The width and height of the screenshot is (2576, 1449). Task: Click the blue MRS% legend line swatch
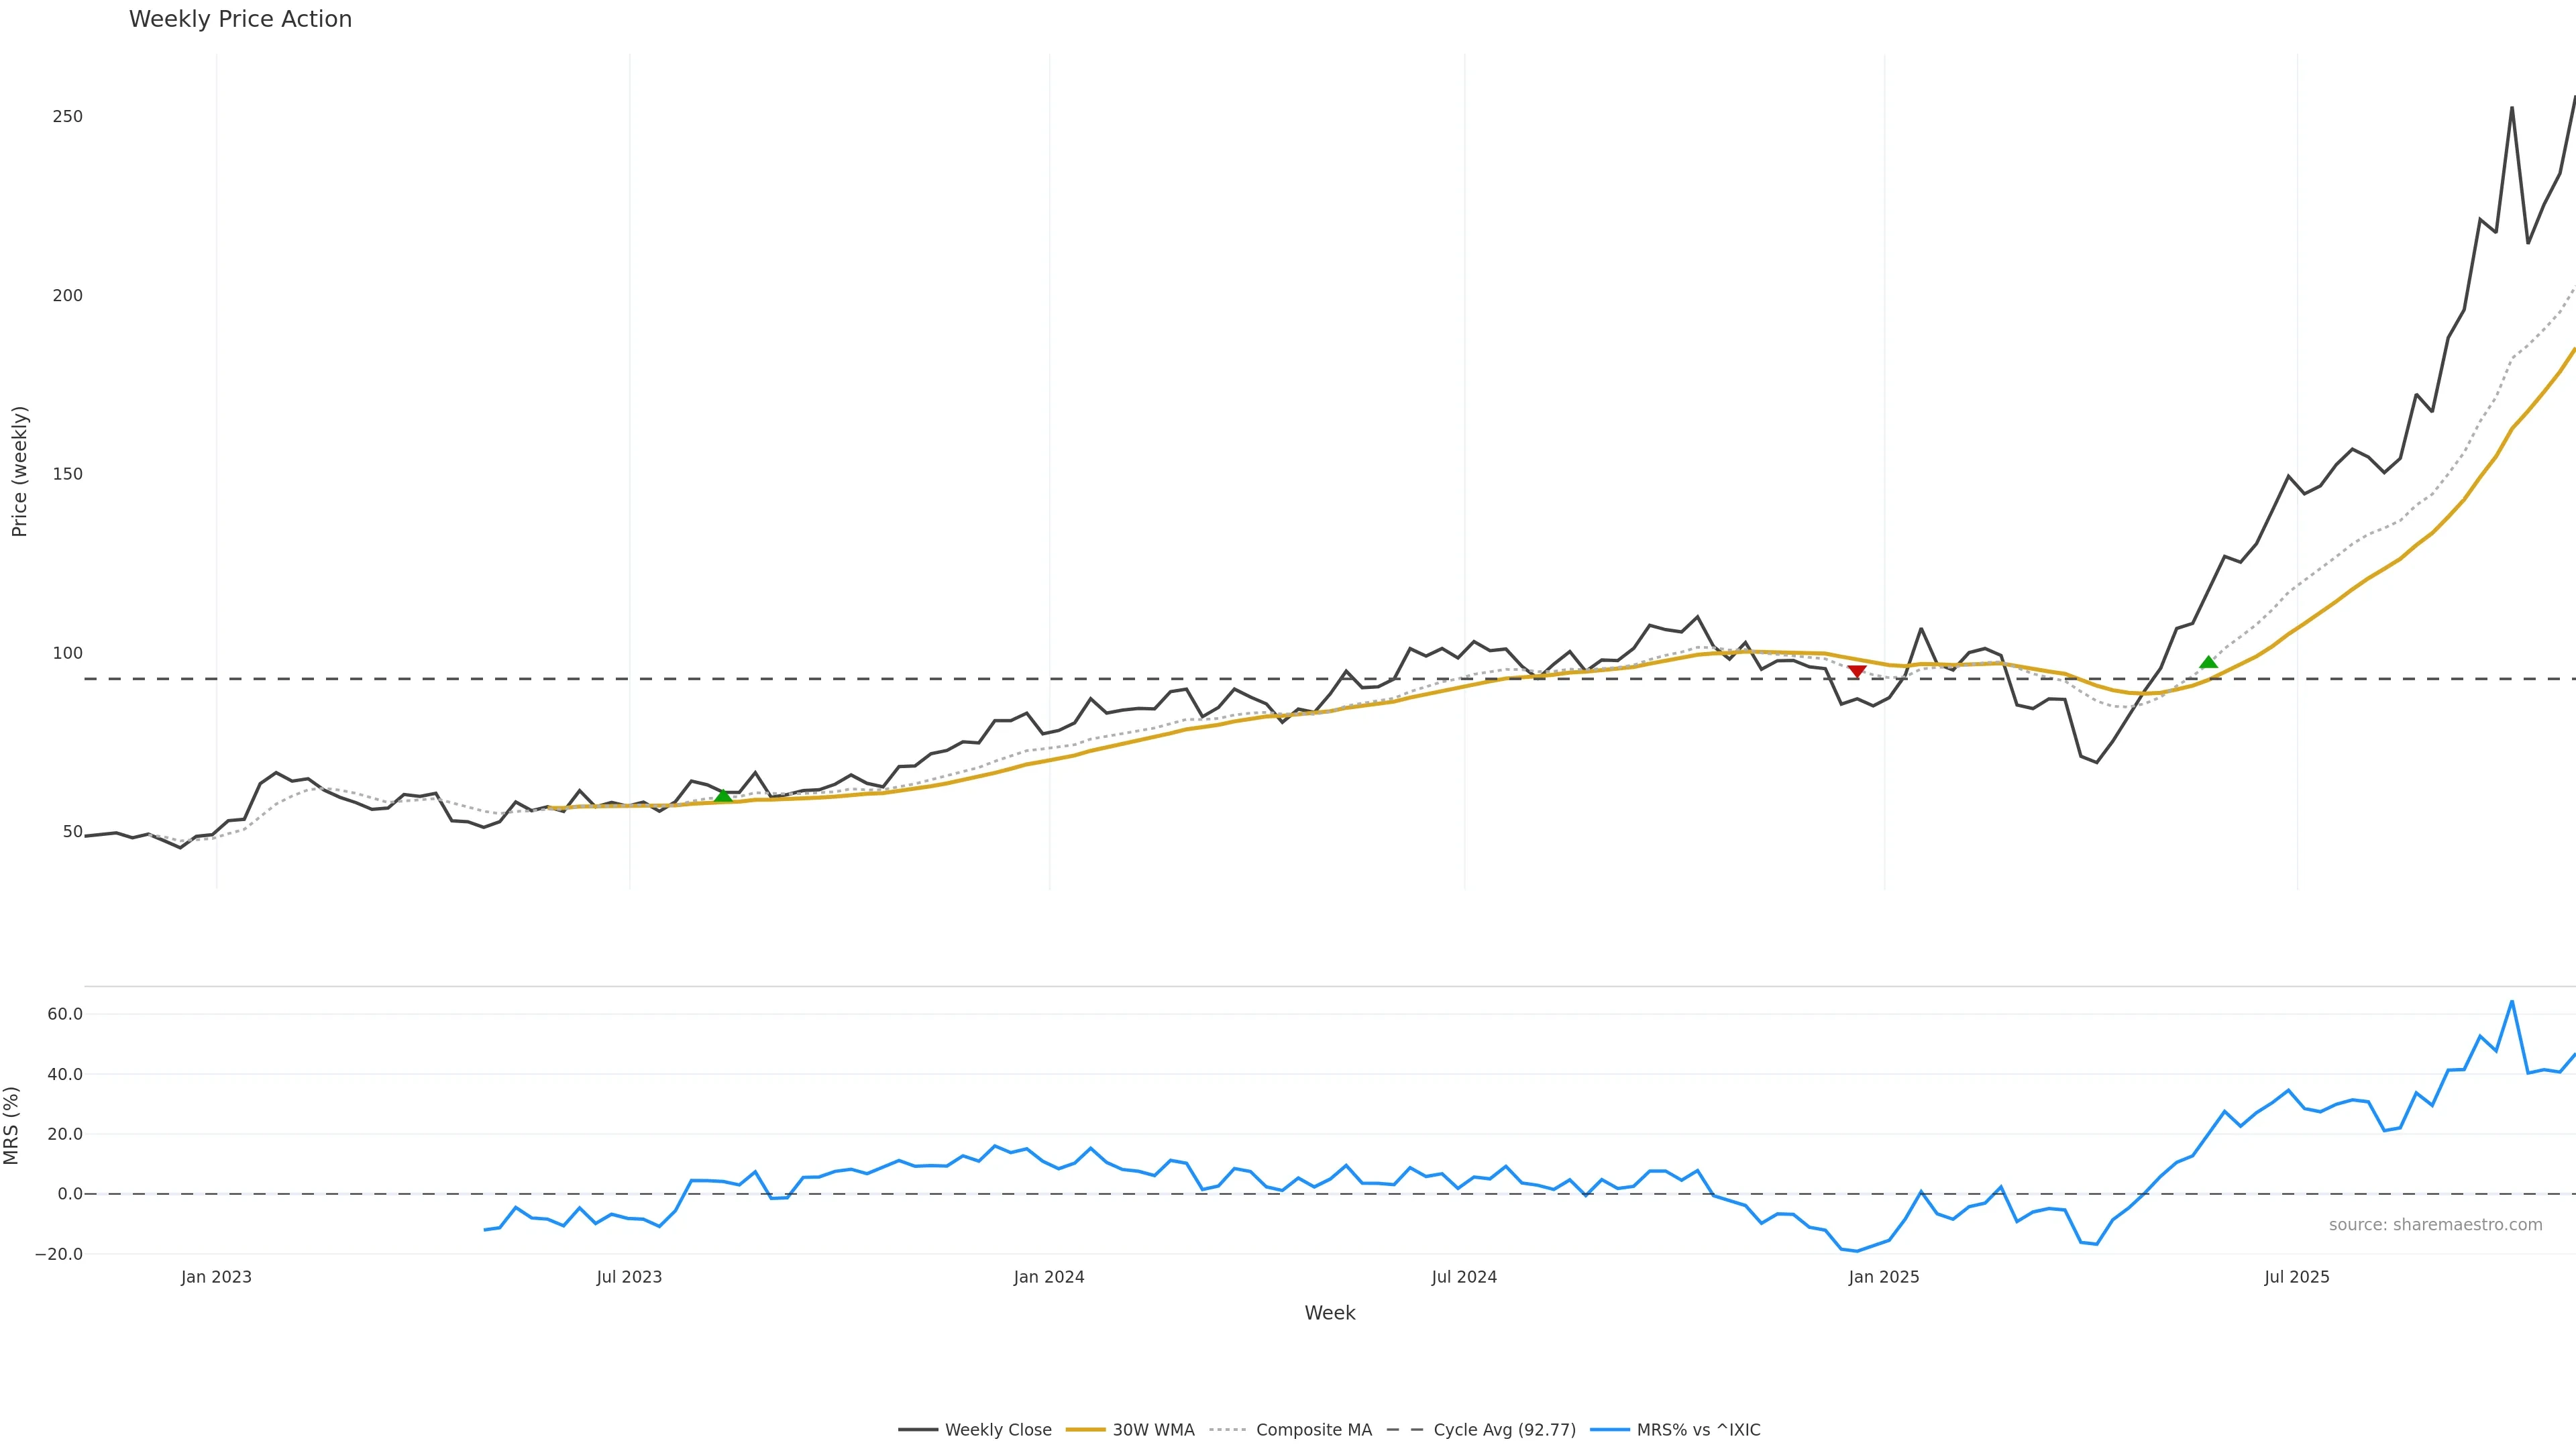(x=1609, y=1430)
